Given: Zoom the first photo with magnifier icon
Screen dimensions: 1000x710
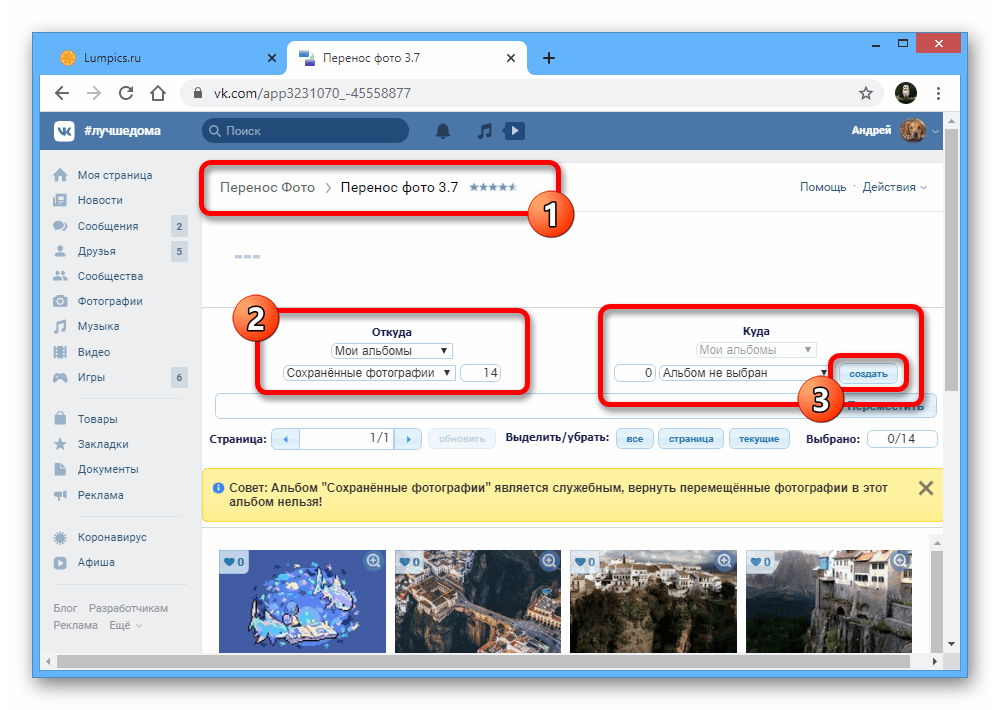Looking at the screenshot, I should (373, 562).
